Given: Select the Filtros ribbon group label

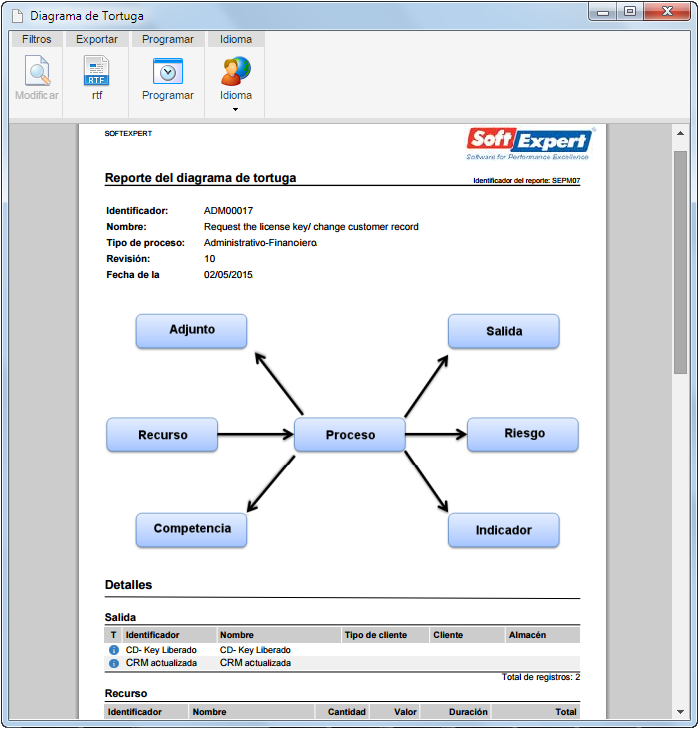Looking at the screenshot, I should pos(36,40).
